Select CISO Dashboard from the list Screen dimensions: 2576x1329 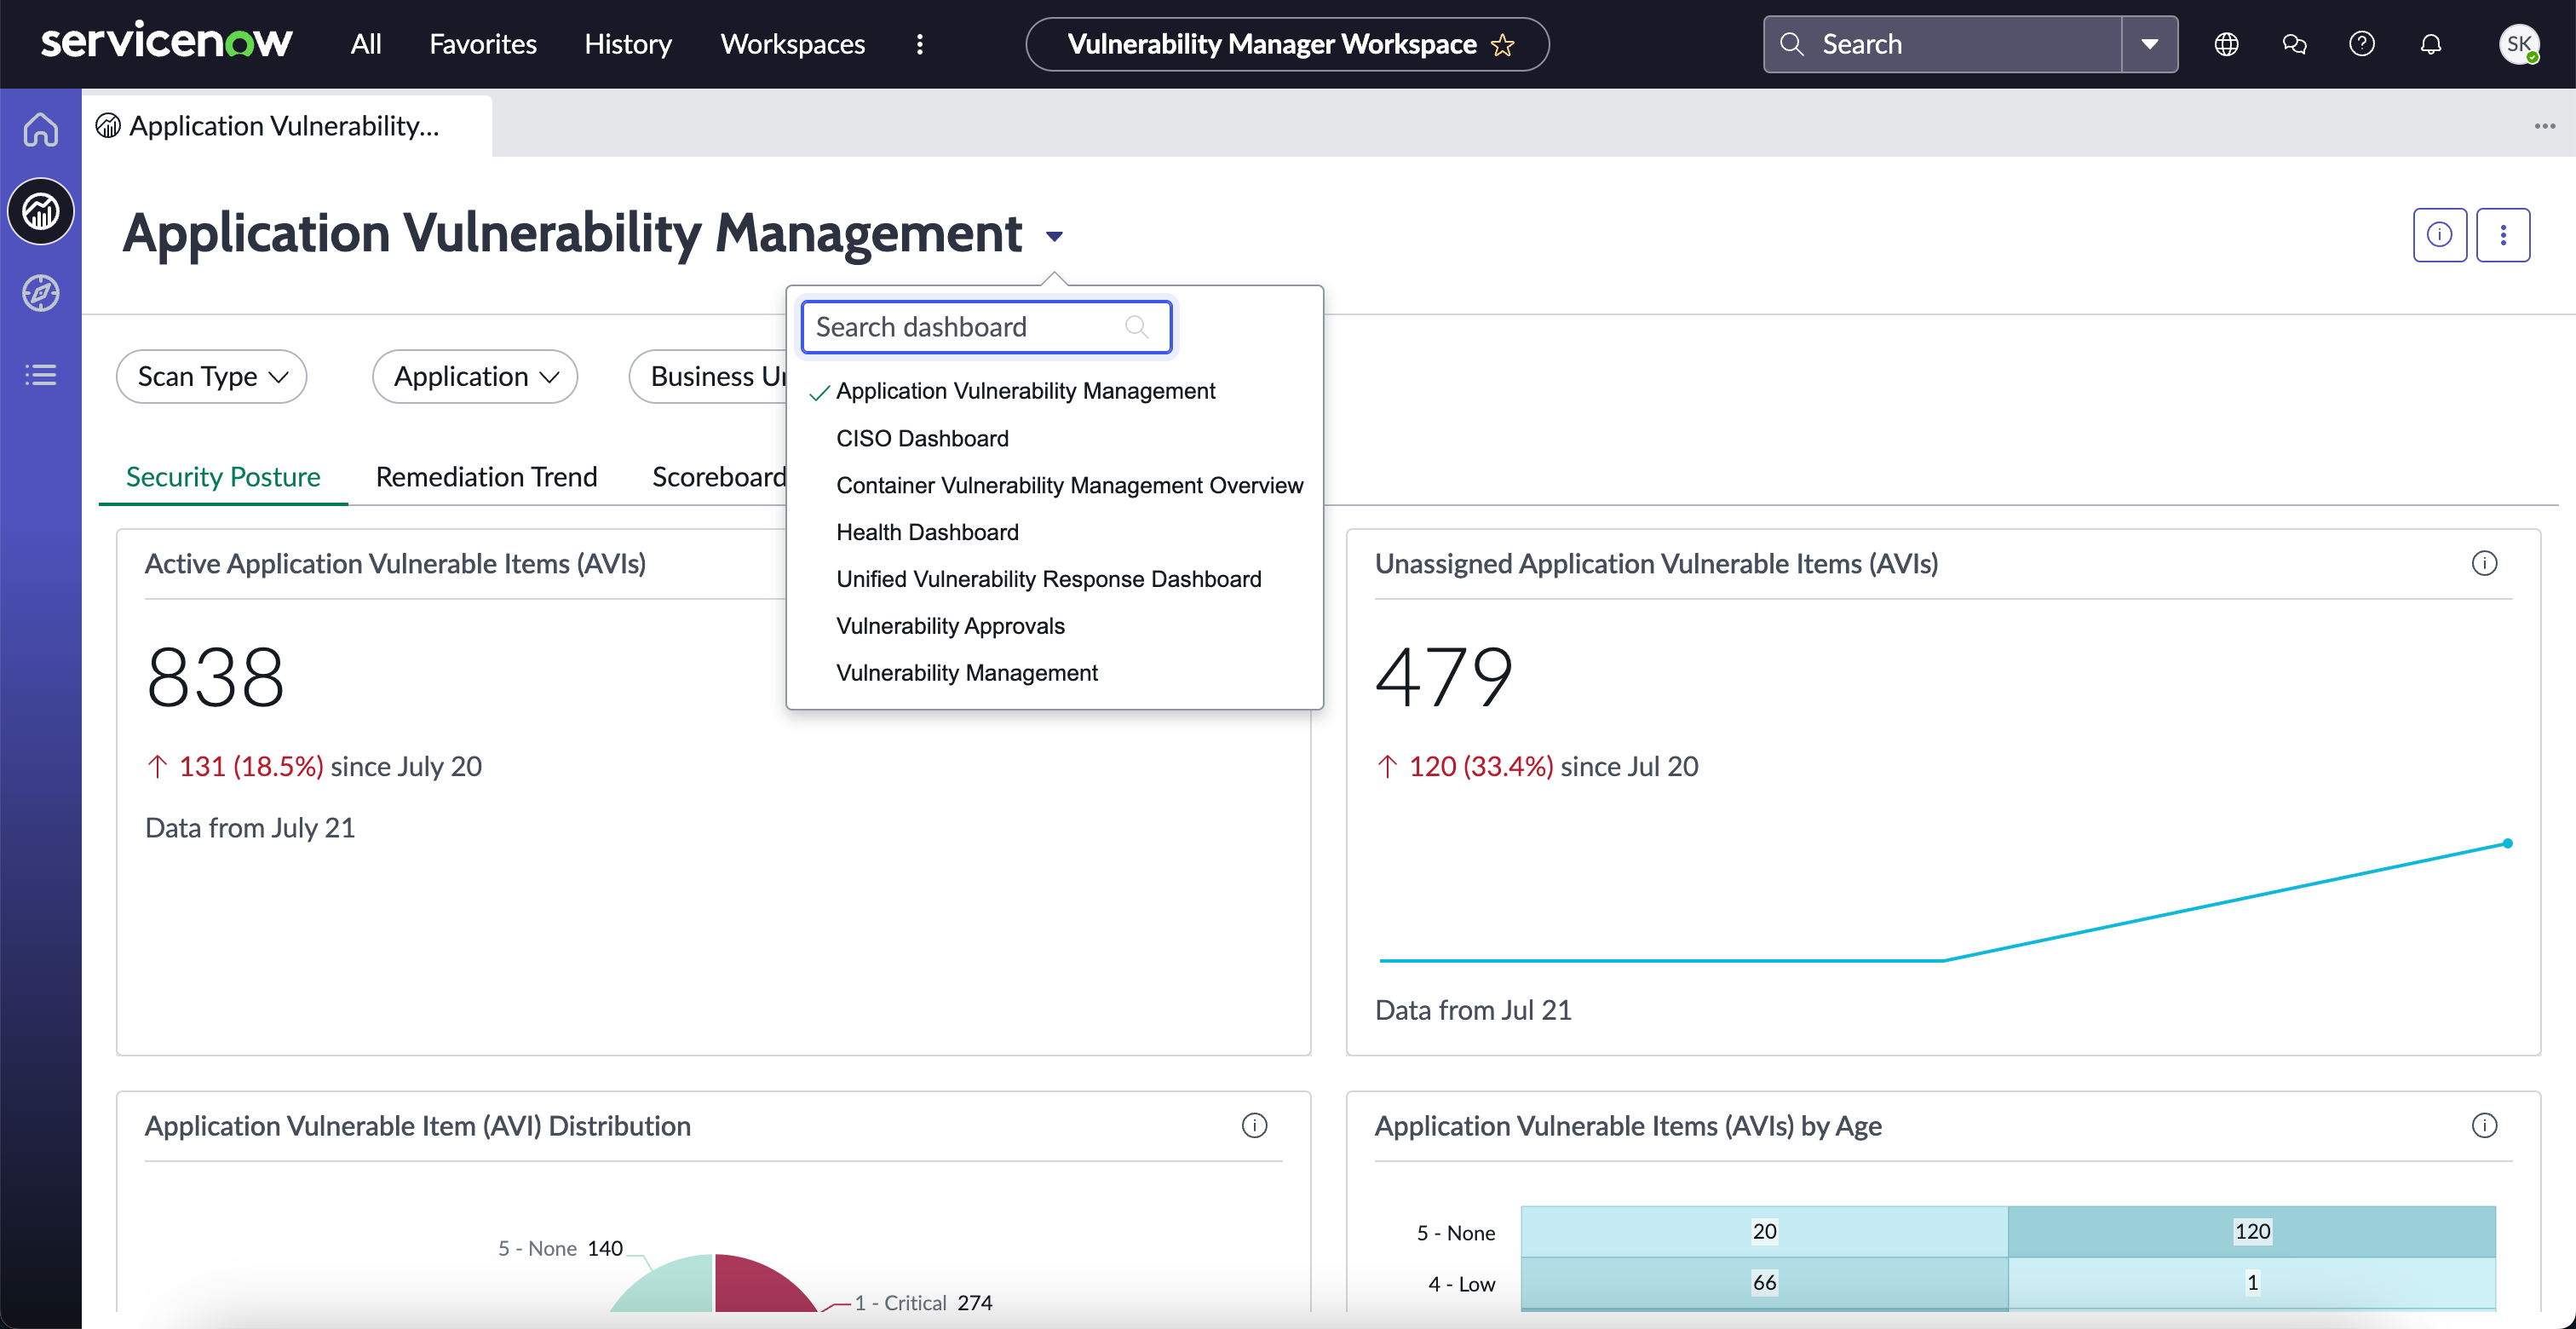(x=922, y=438)
